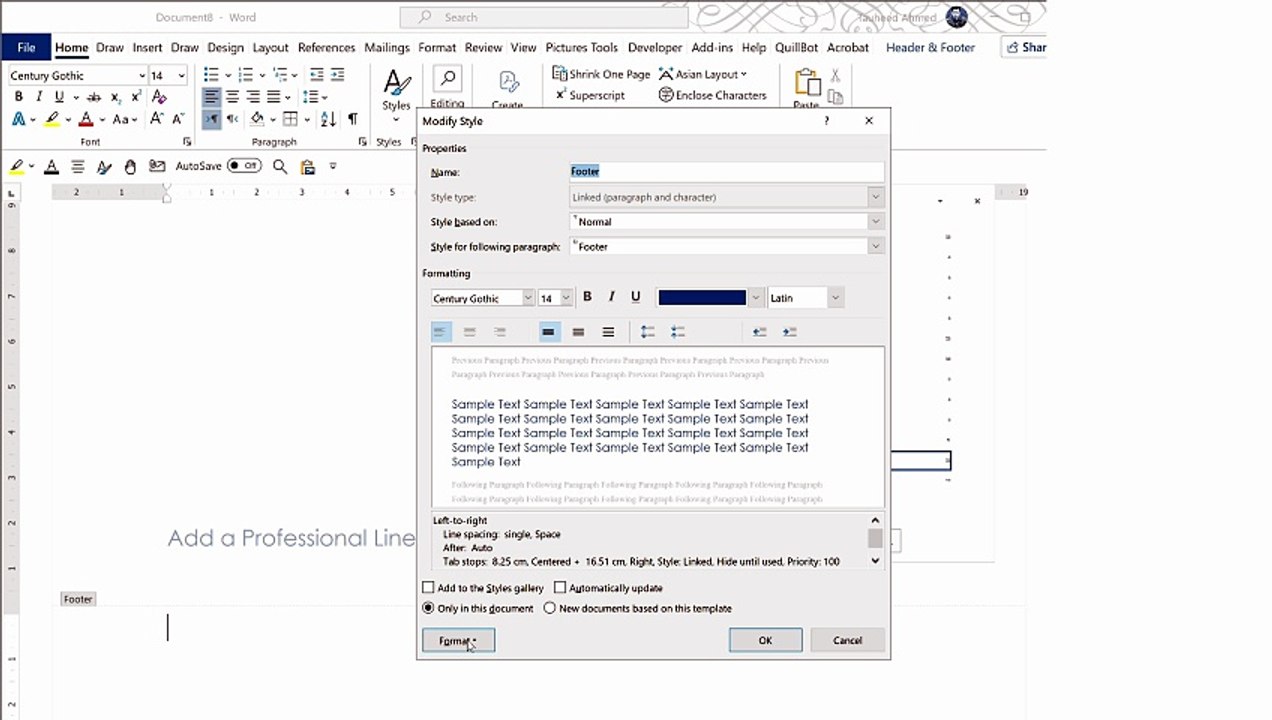
Task: Click OK in Modify Style dialog
Action: (x=765, y=640)
